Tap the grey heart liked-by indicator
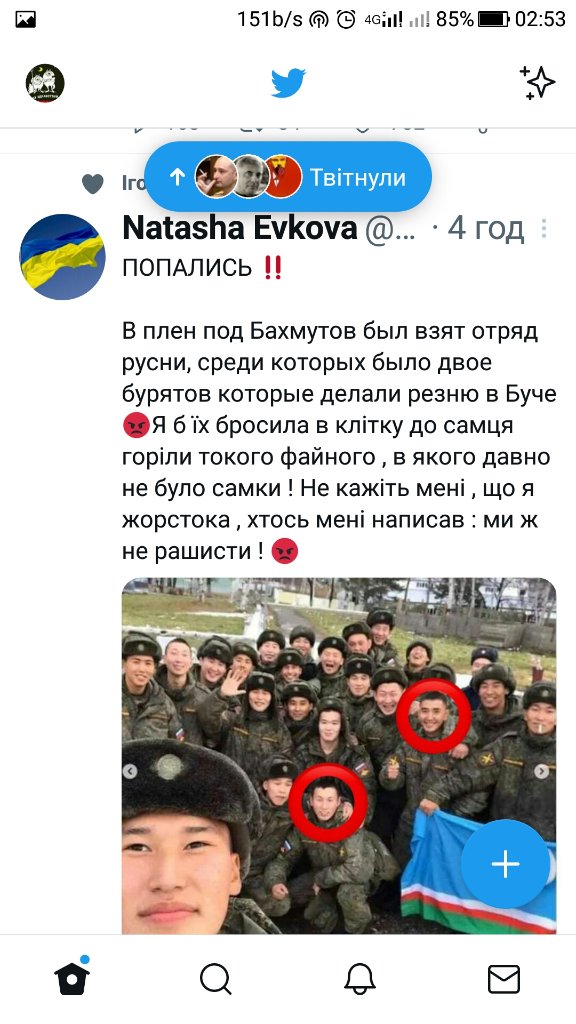The width and height of the screenshot is (576, 1024). [93, 184]
